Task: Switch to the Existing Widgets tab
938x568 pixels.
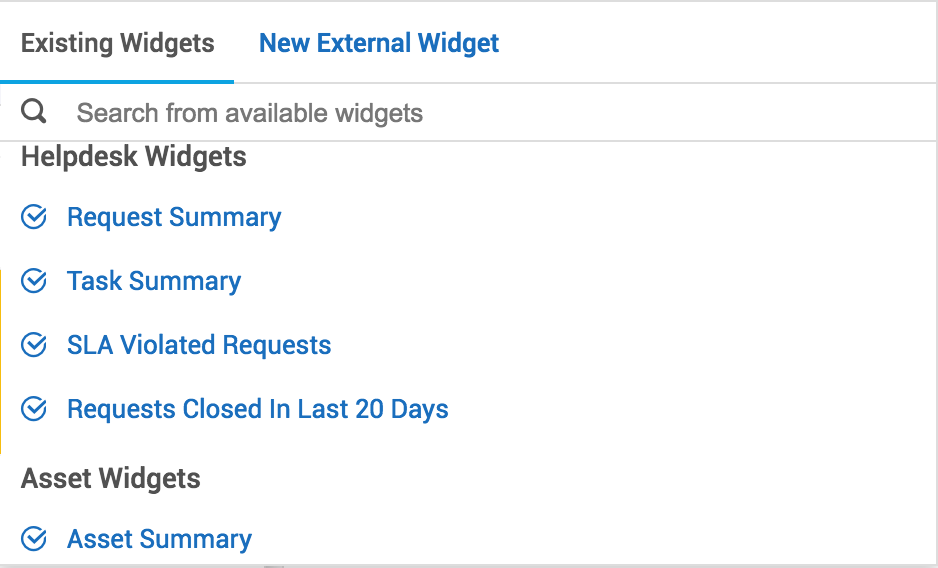Action: [x=118, y=43]
